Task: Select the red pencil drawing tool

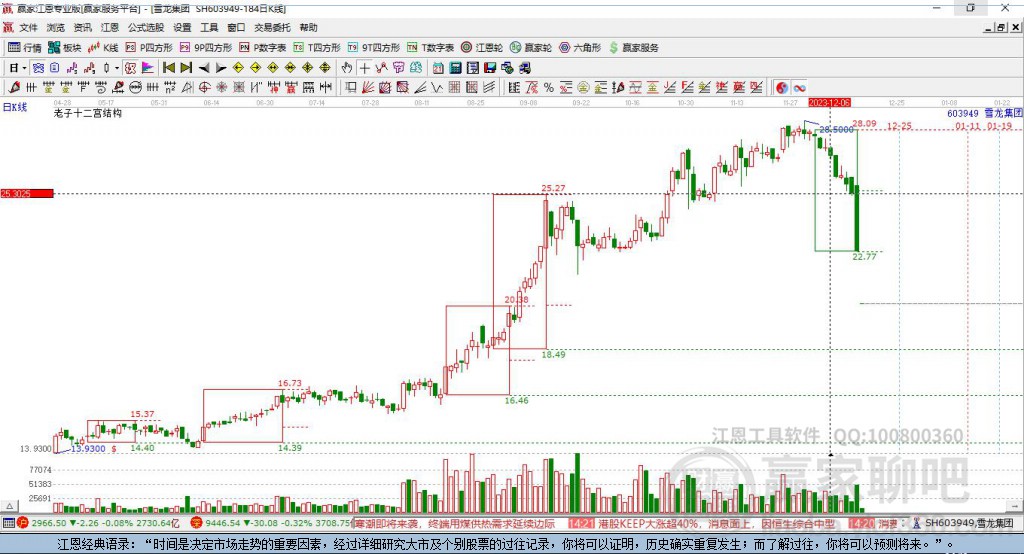Action: 14,88
